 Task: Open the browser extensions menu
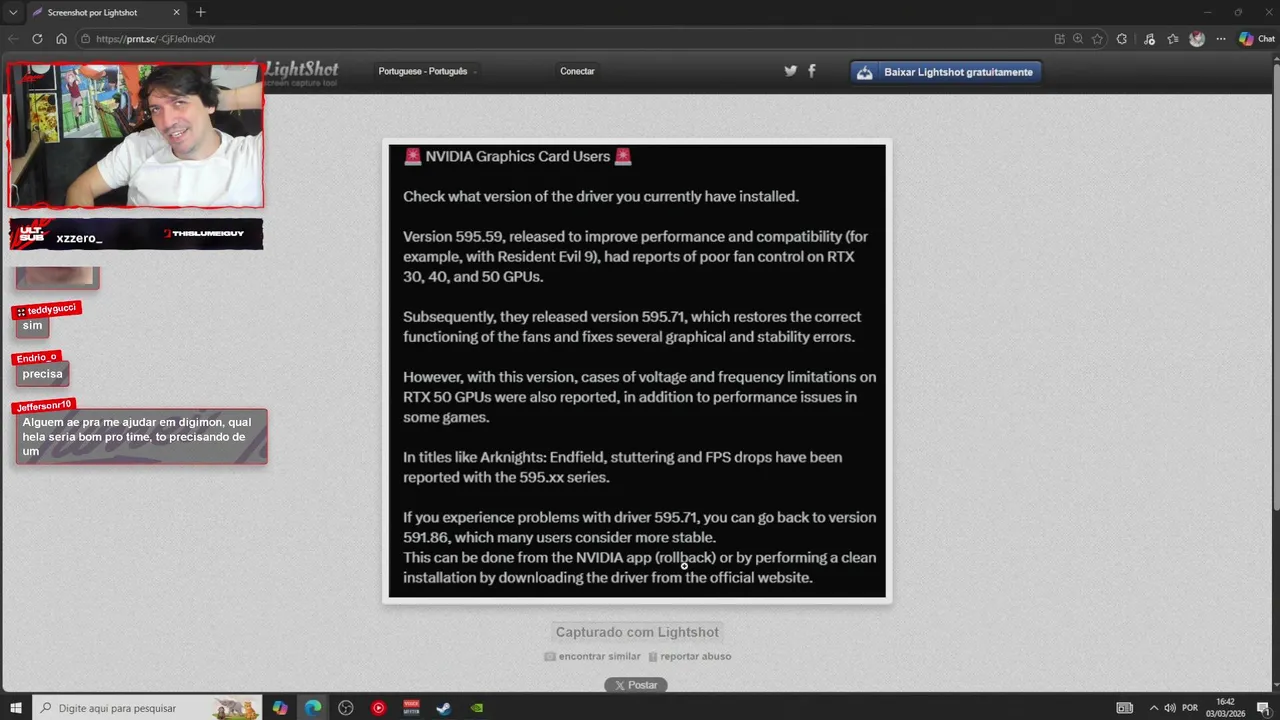click(x=1122, y=39)
